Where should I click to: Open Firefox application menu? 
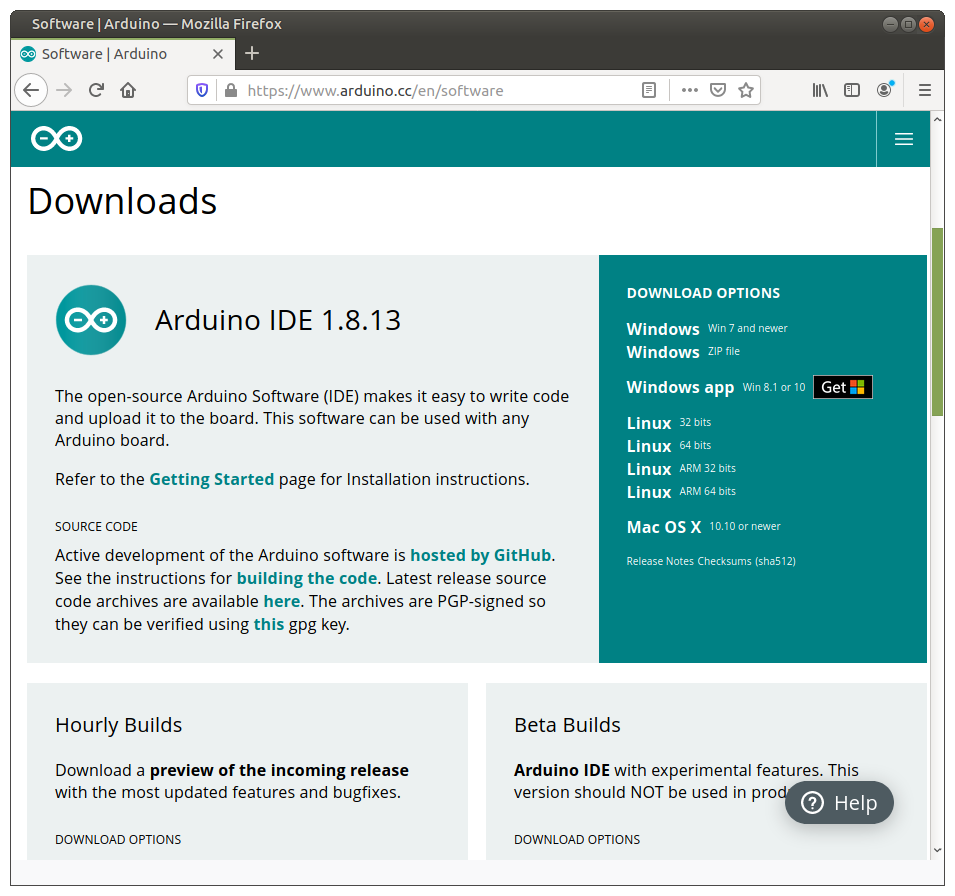(925, 90)
